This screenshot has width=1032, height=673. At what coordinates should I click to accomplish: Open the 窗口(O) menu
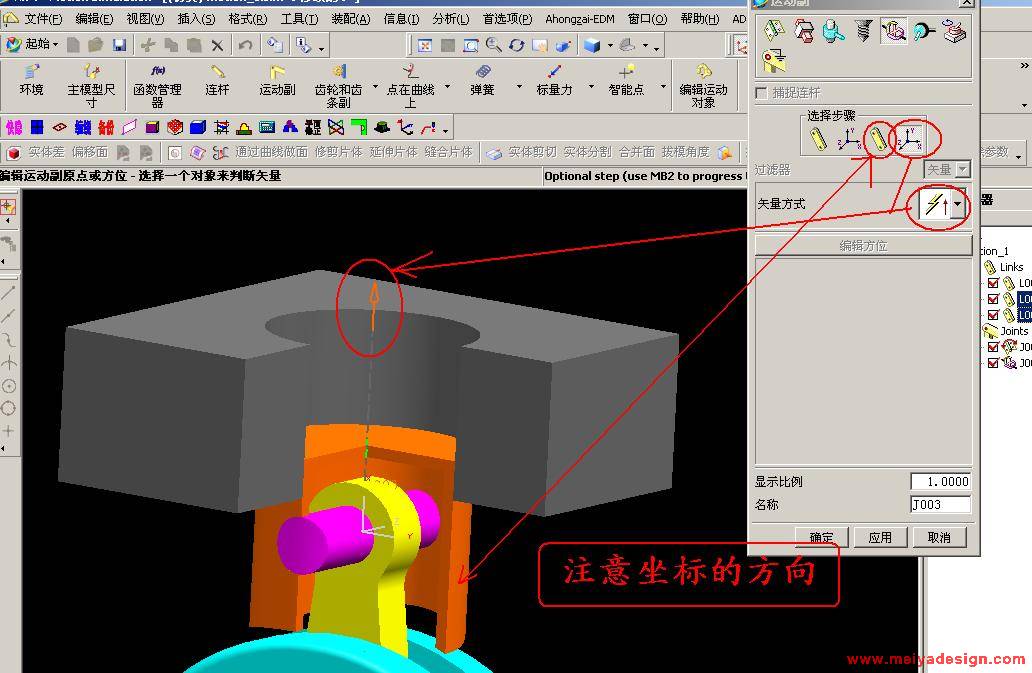point(648,19)
